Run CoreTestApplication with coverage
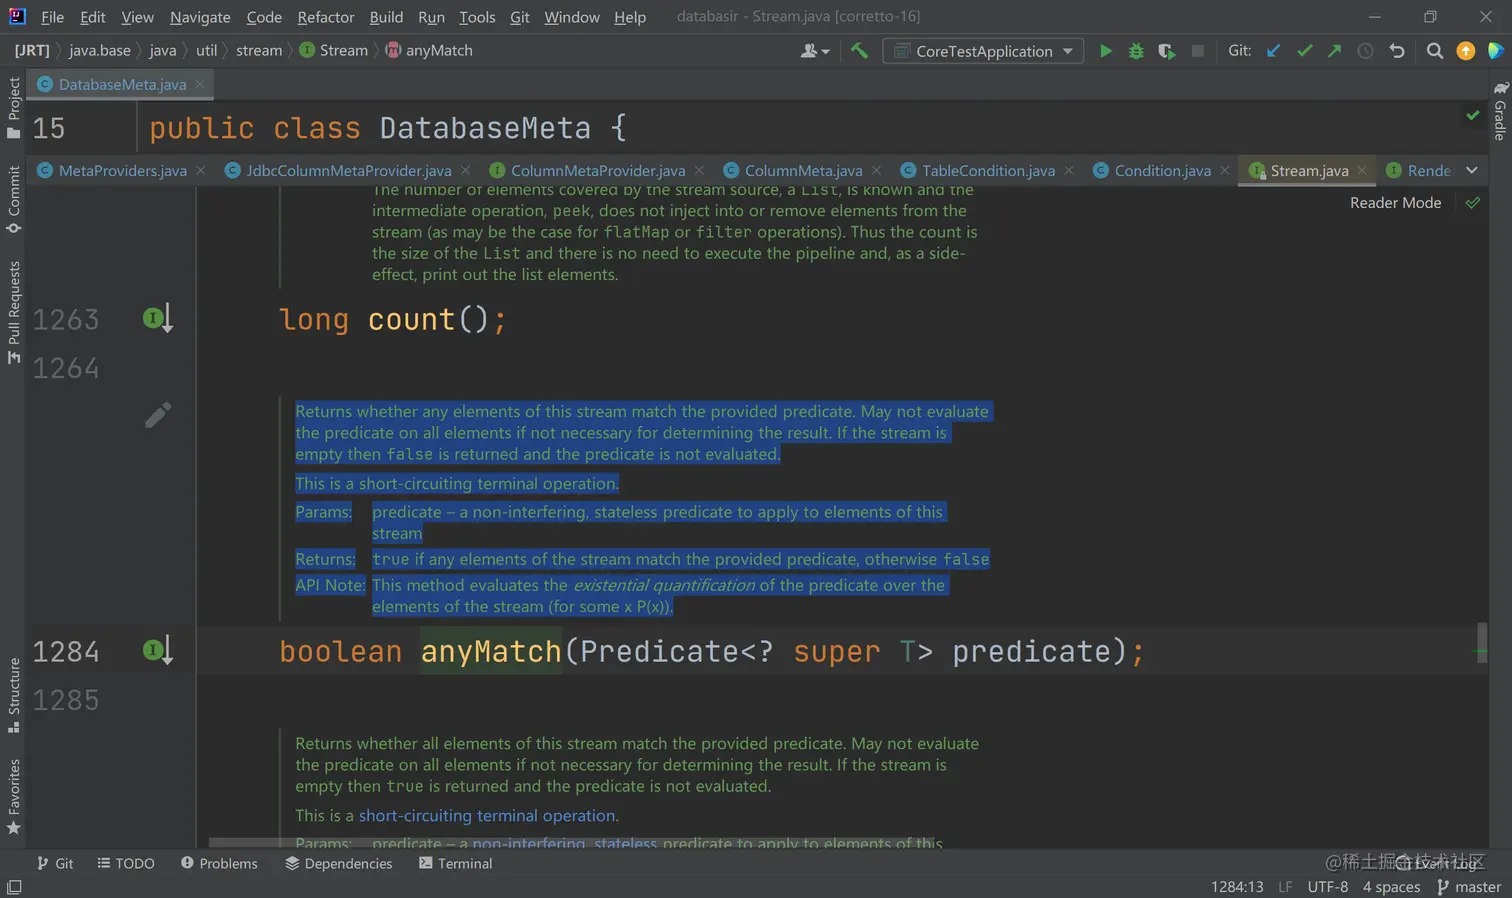This screenshot has width=1512, height=898. 1166,51
